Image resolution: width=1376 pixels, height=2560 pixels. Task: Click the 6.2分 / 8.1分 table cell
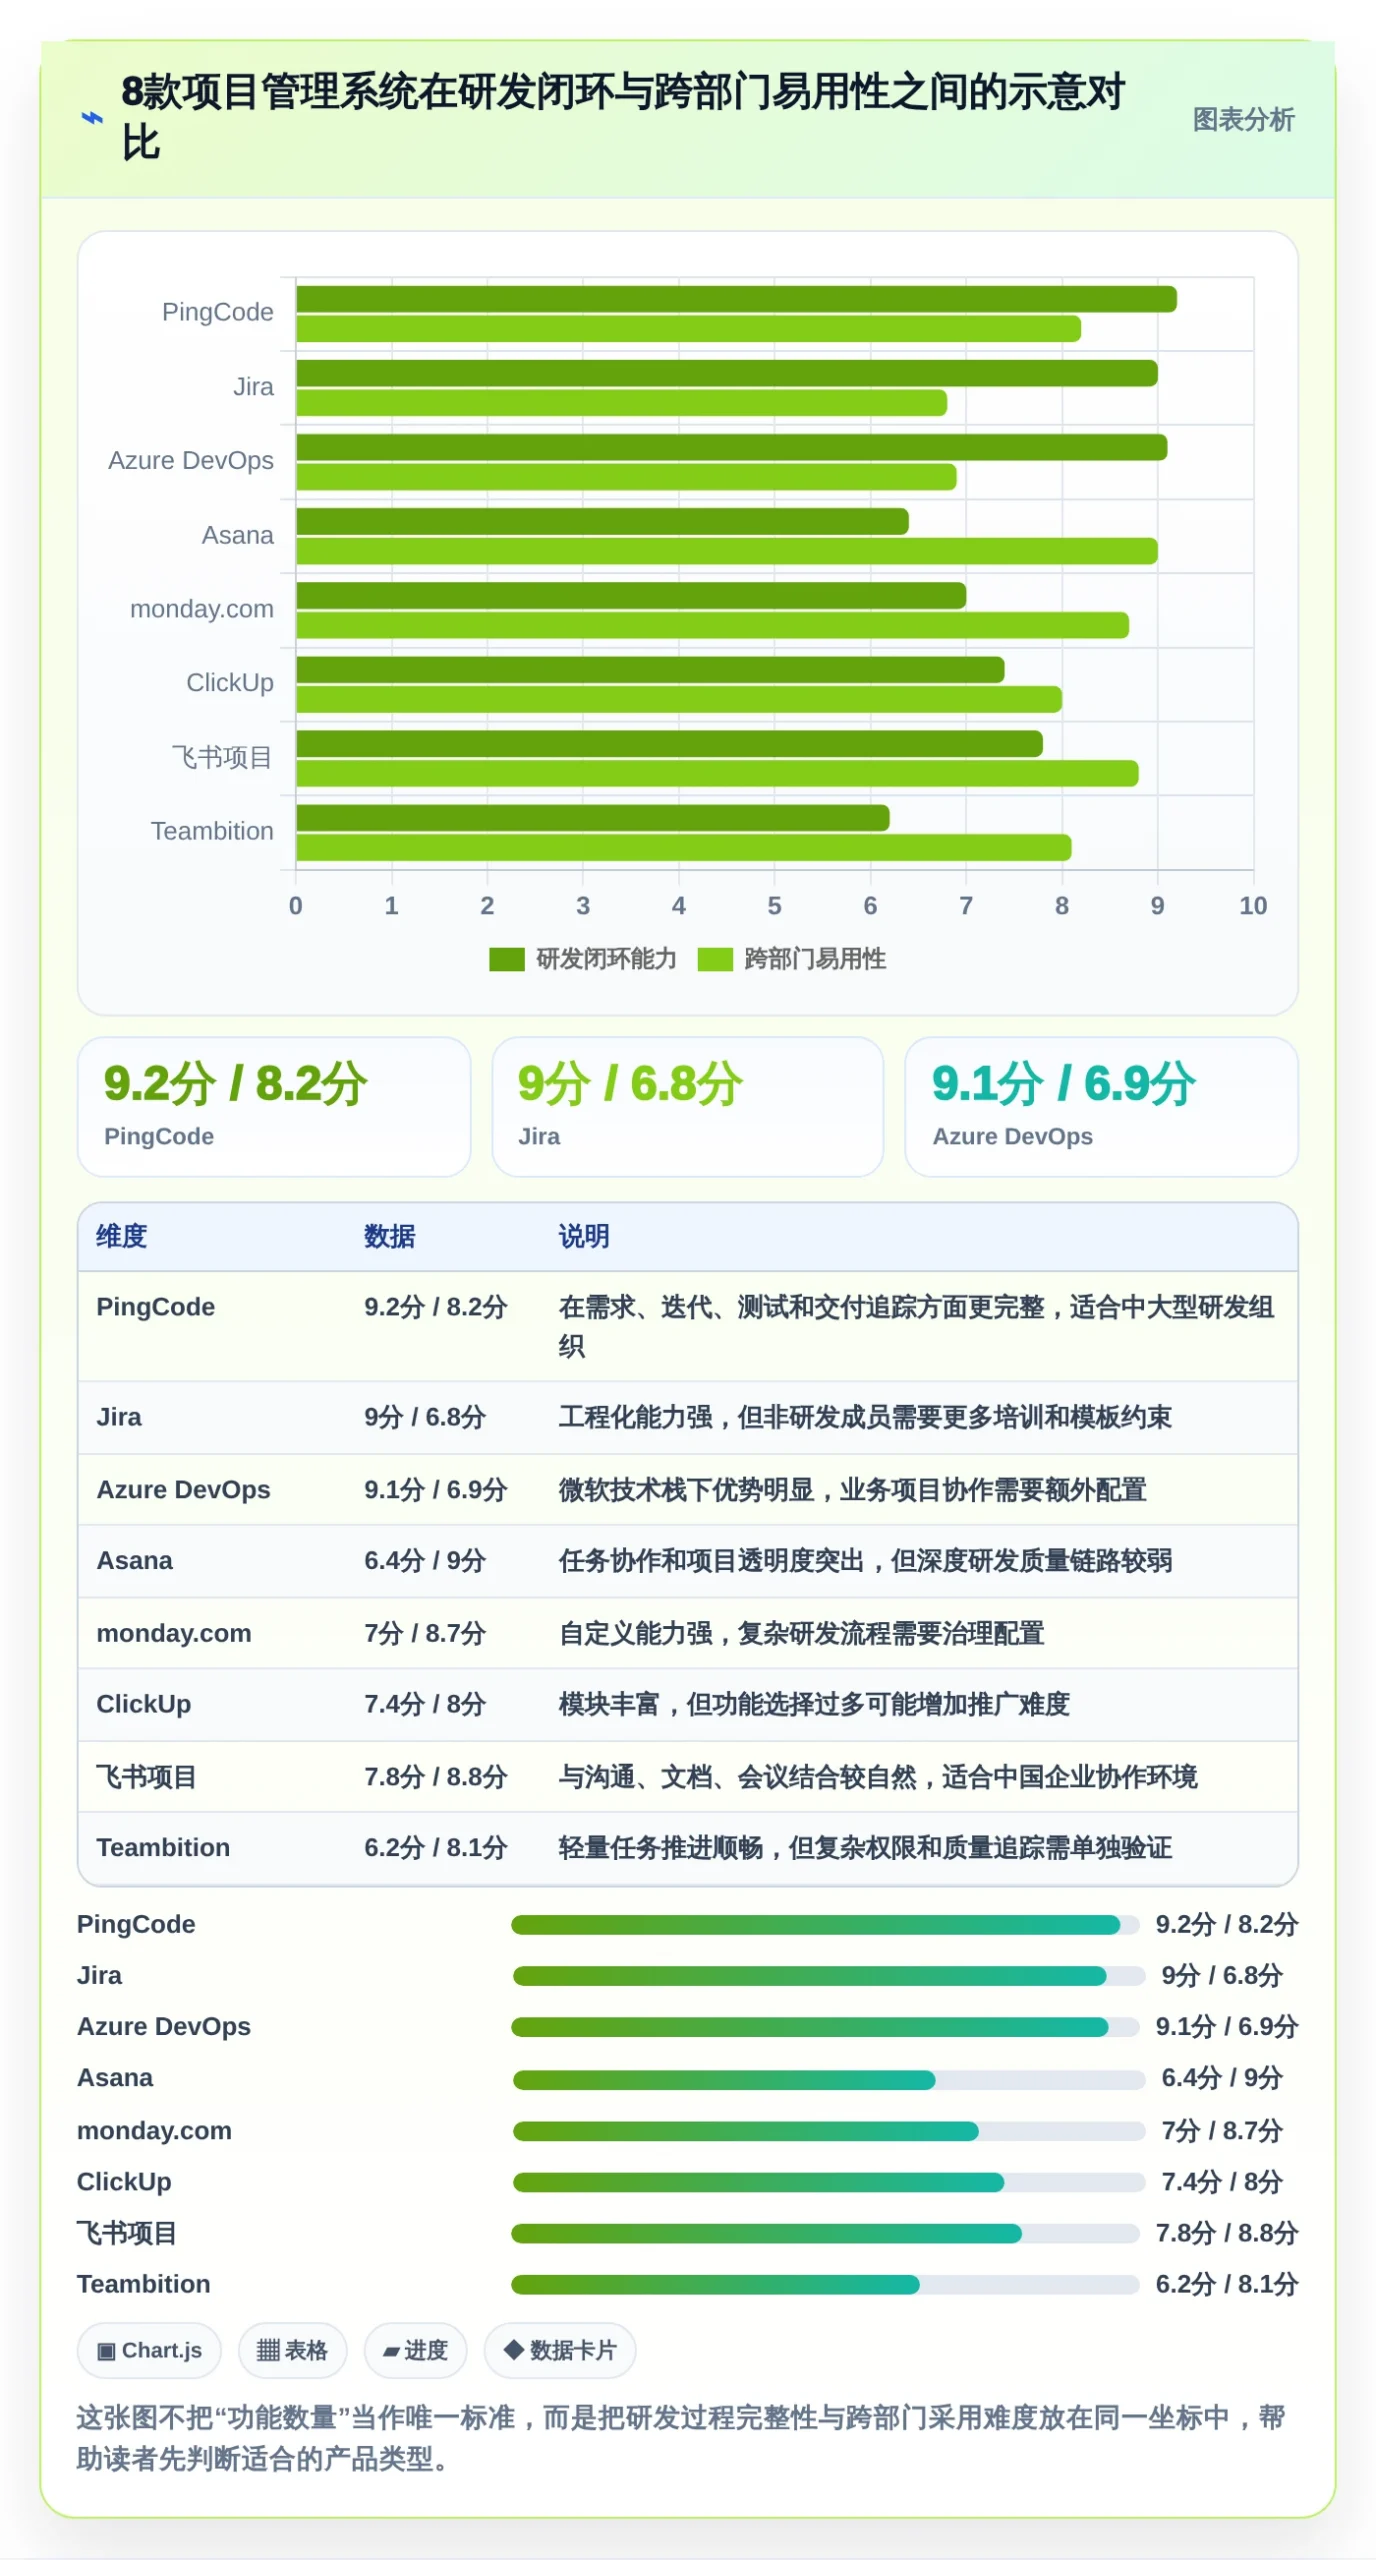436,1847
